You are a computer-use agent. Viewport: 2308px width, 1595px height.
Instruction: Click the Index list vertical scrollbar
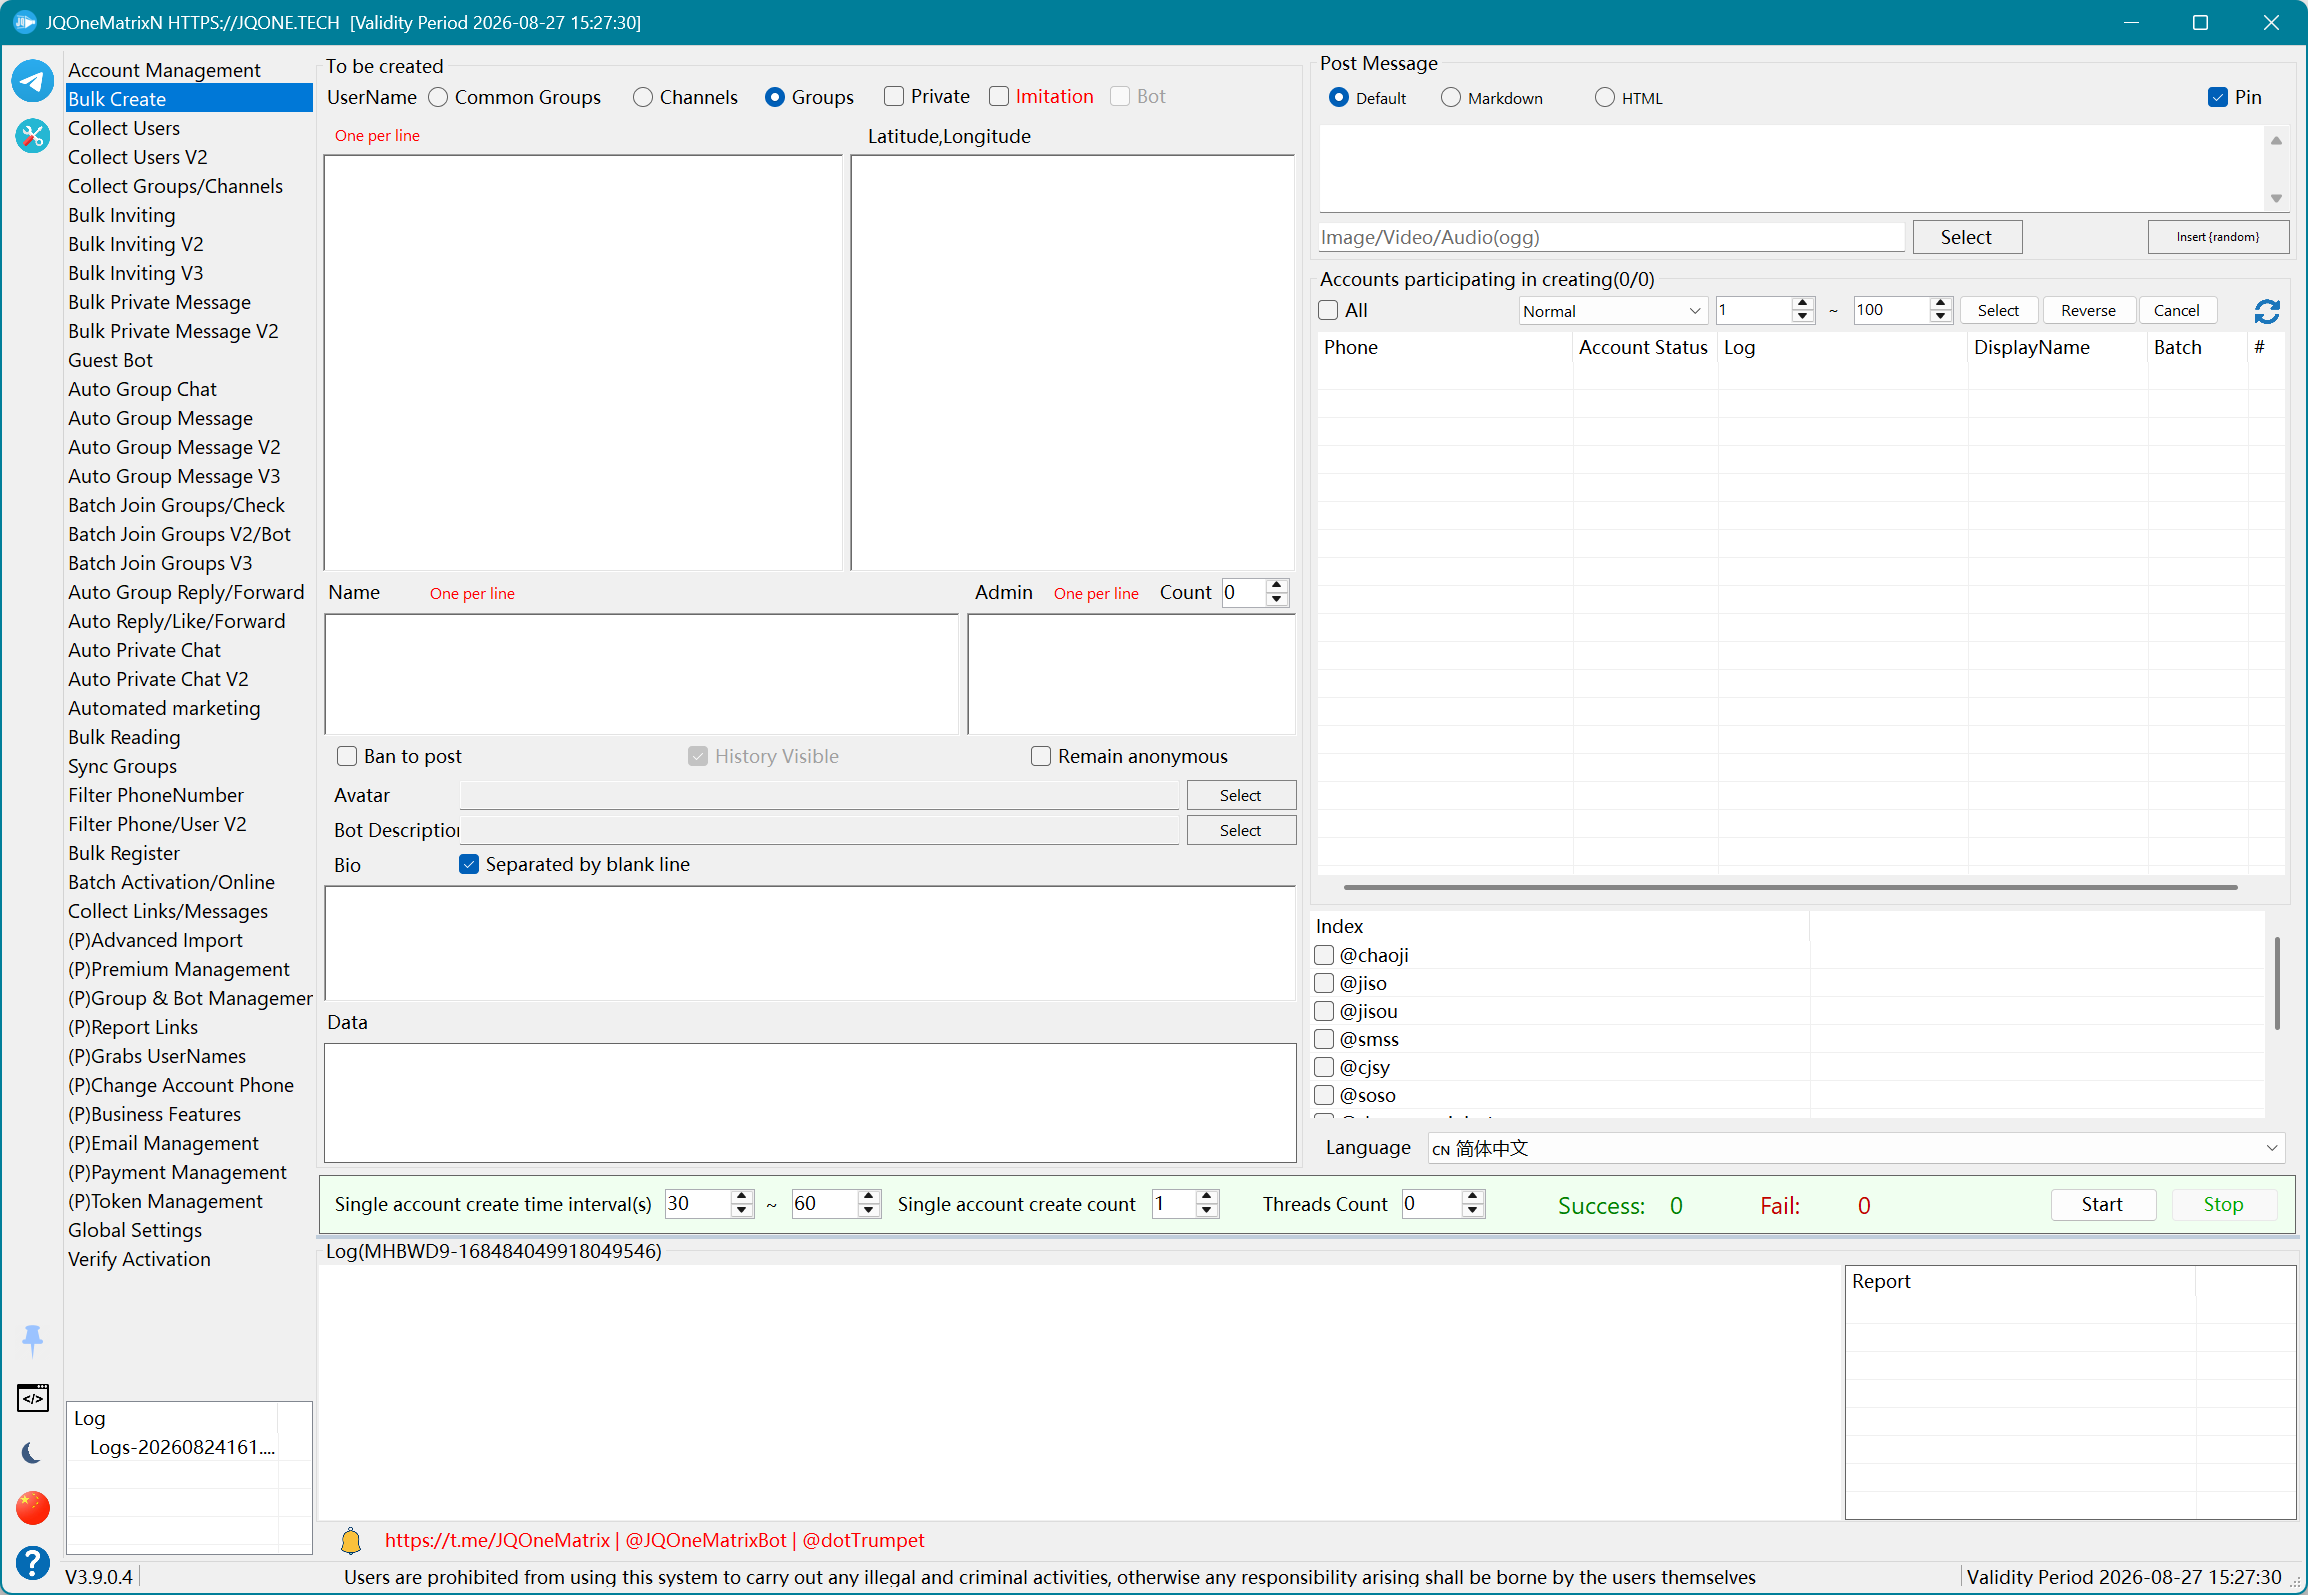pos(2277,984)
